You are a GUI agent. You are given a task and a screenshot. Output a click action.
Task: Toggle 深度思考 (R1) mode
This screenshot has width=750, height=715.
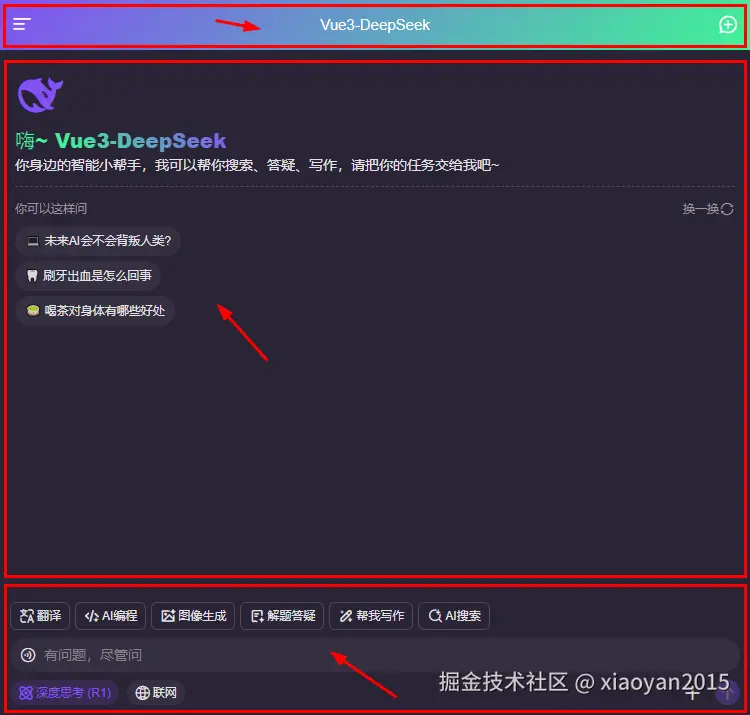pyautogui.click(x=65, y=693)
